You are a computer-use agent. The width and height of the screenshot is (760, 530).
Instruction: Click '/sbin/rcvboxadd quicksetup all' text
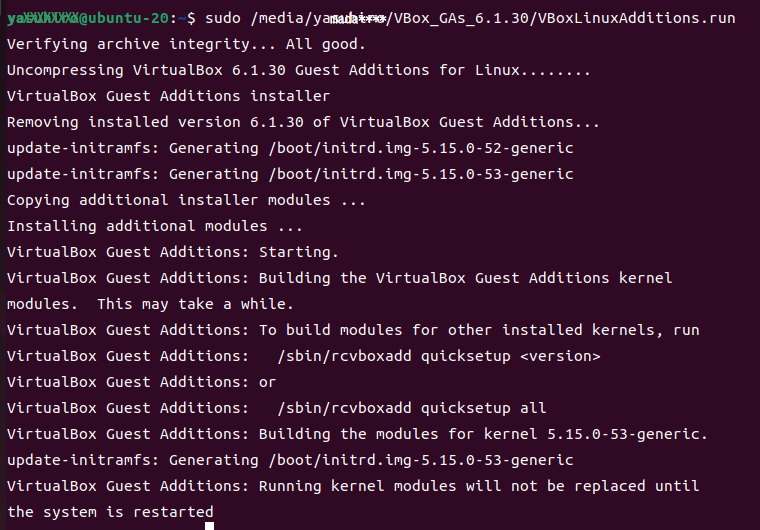(412, 408)
